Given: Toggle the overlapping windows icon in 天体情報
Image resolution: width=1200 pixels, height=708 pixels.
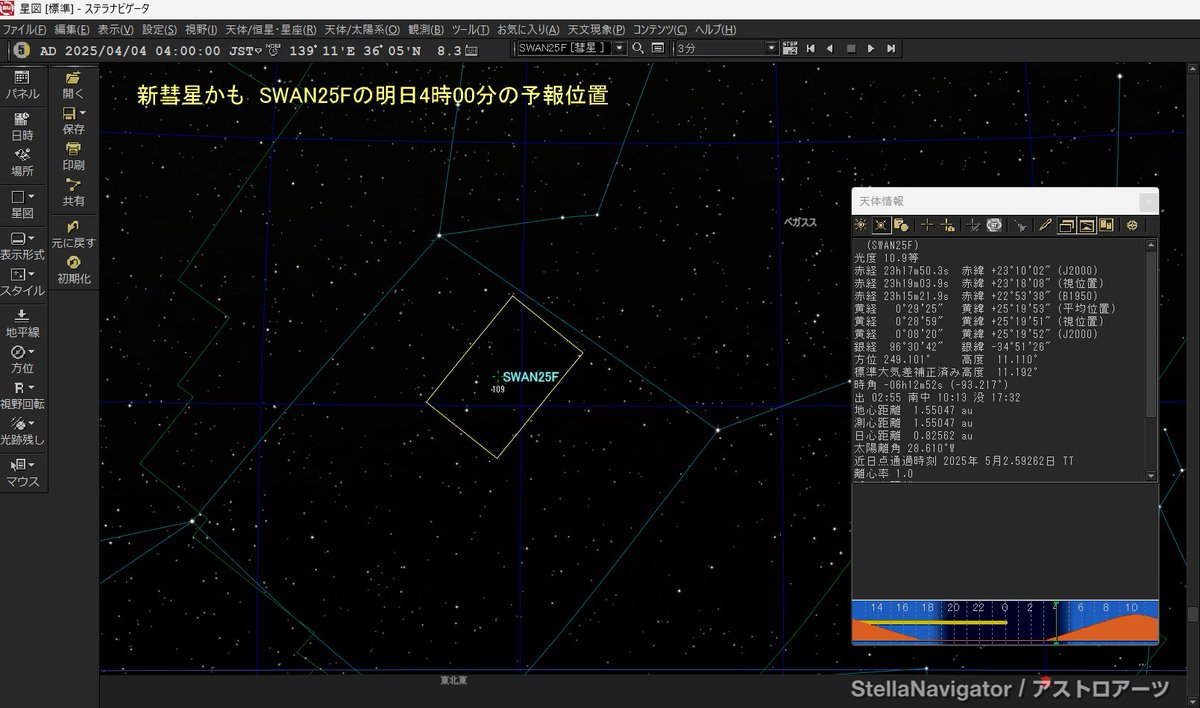Looking at the screenshot, I should 1067,225.
